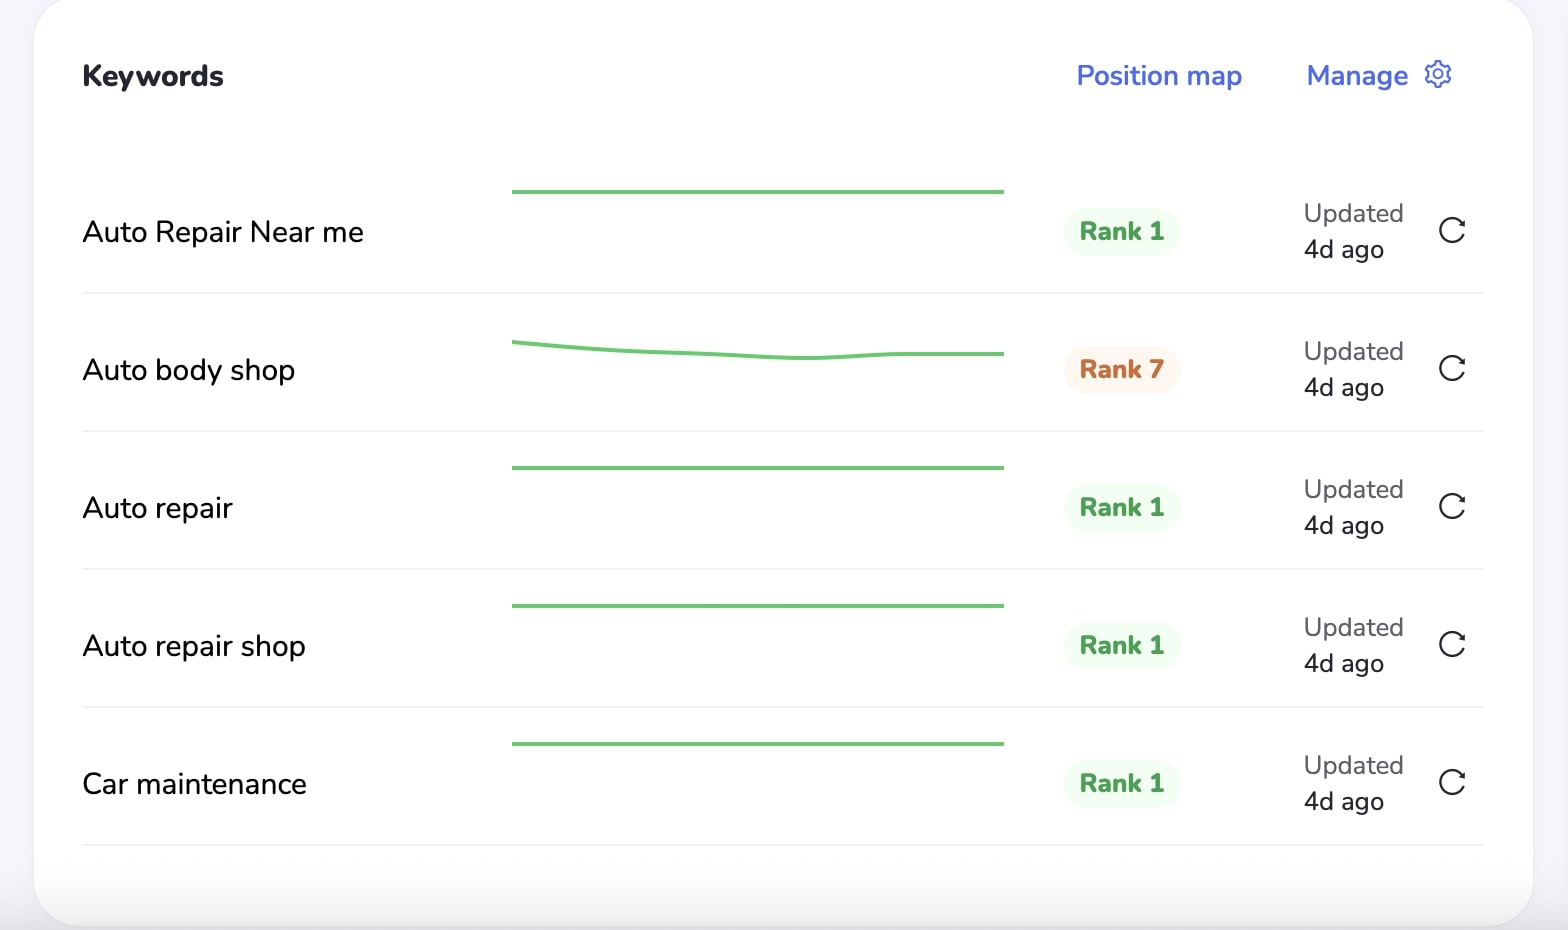This screenshot has height=930, width=1568.
Task: Click Updated 4d ago for Auto repair
Action: coord(1353,507)
